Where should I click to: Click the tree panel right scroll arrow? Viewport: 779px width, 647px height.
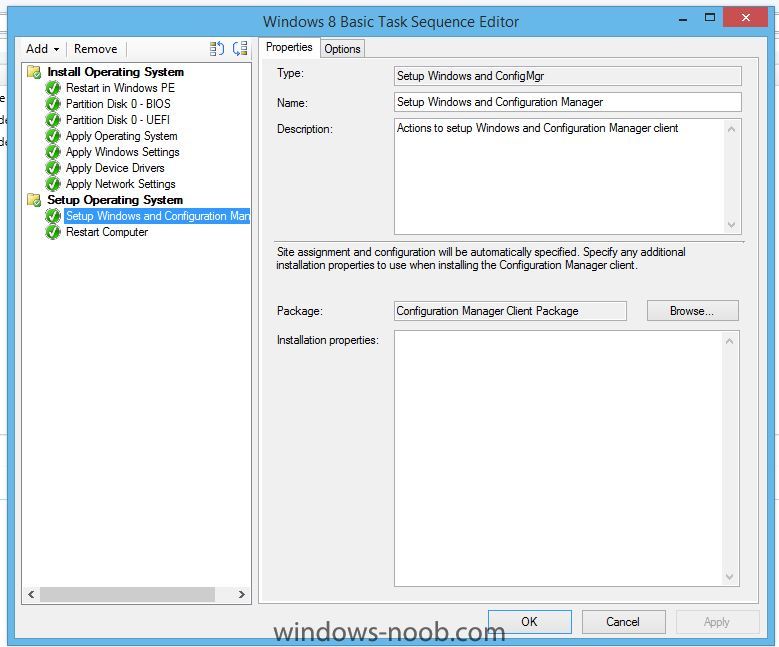[x=241, y=594]
